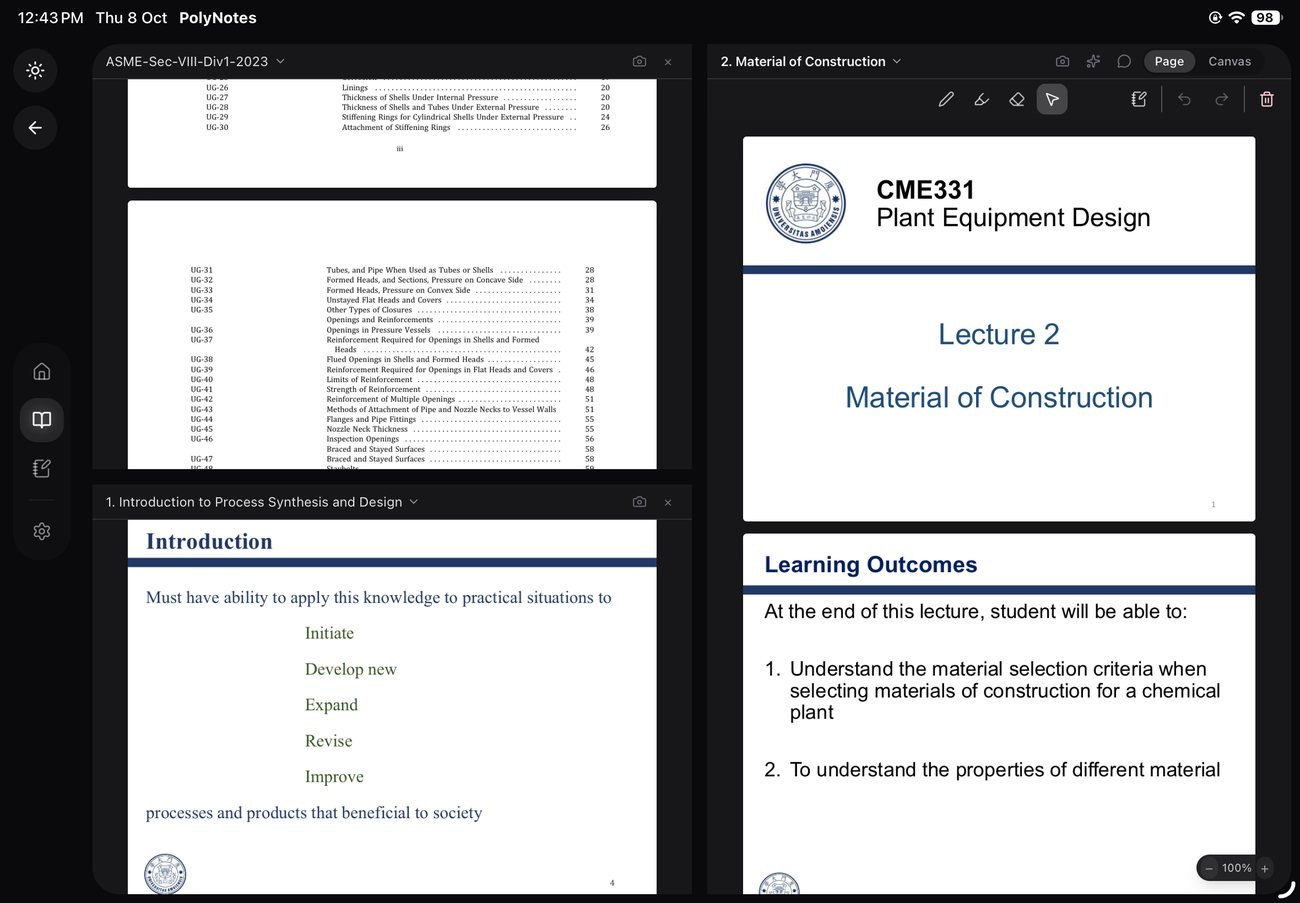Redo the last annotation
The image size is (1300, 903).
[x=1221, y=99]
